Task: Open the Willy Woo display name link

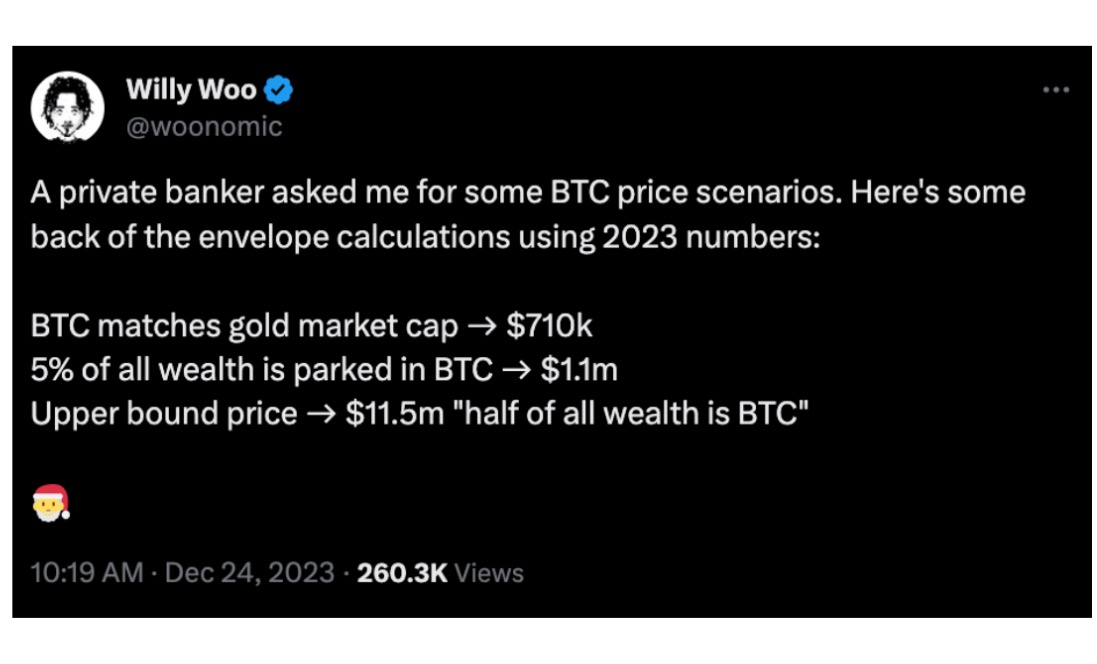Action: point(191,91)
